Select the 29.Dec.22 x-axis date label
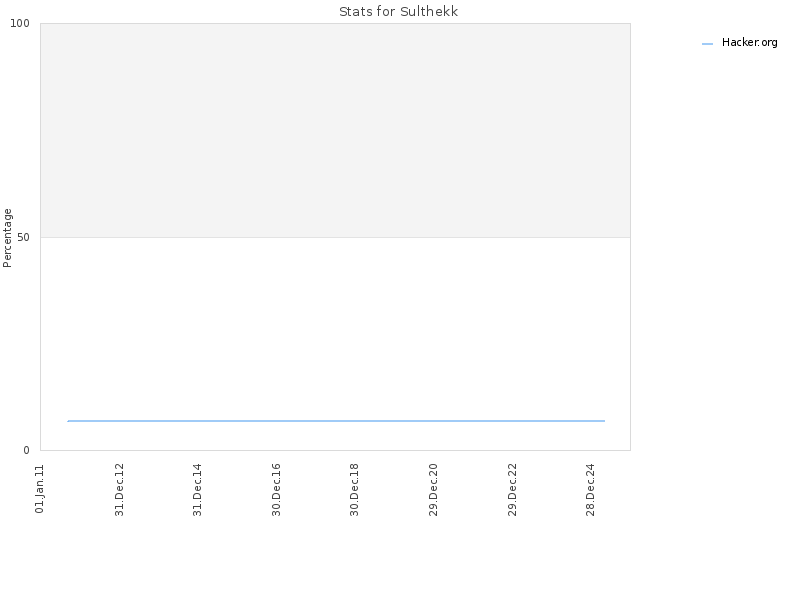 click(512, 490)
